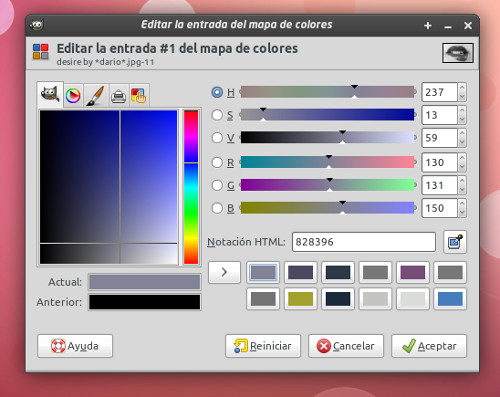Maximize the dialog with plus button

428,26
